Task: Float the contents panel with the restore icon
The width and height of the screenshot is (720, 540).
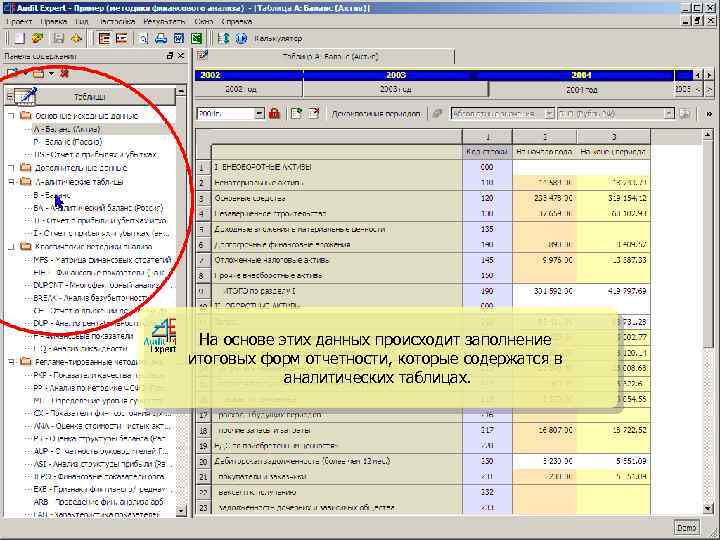Action: tap(169, 56)
